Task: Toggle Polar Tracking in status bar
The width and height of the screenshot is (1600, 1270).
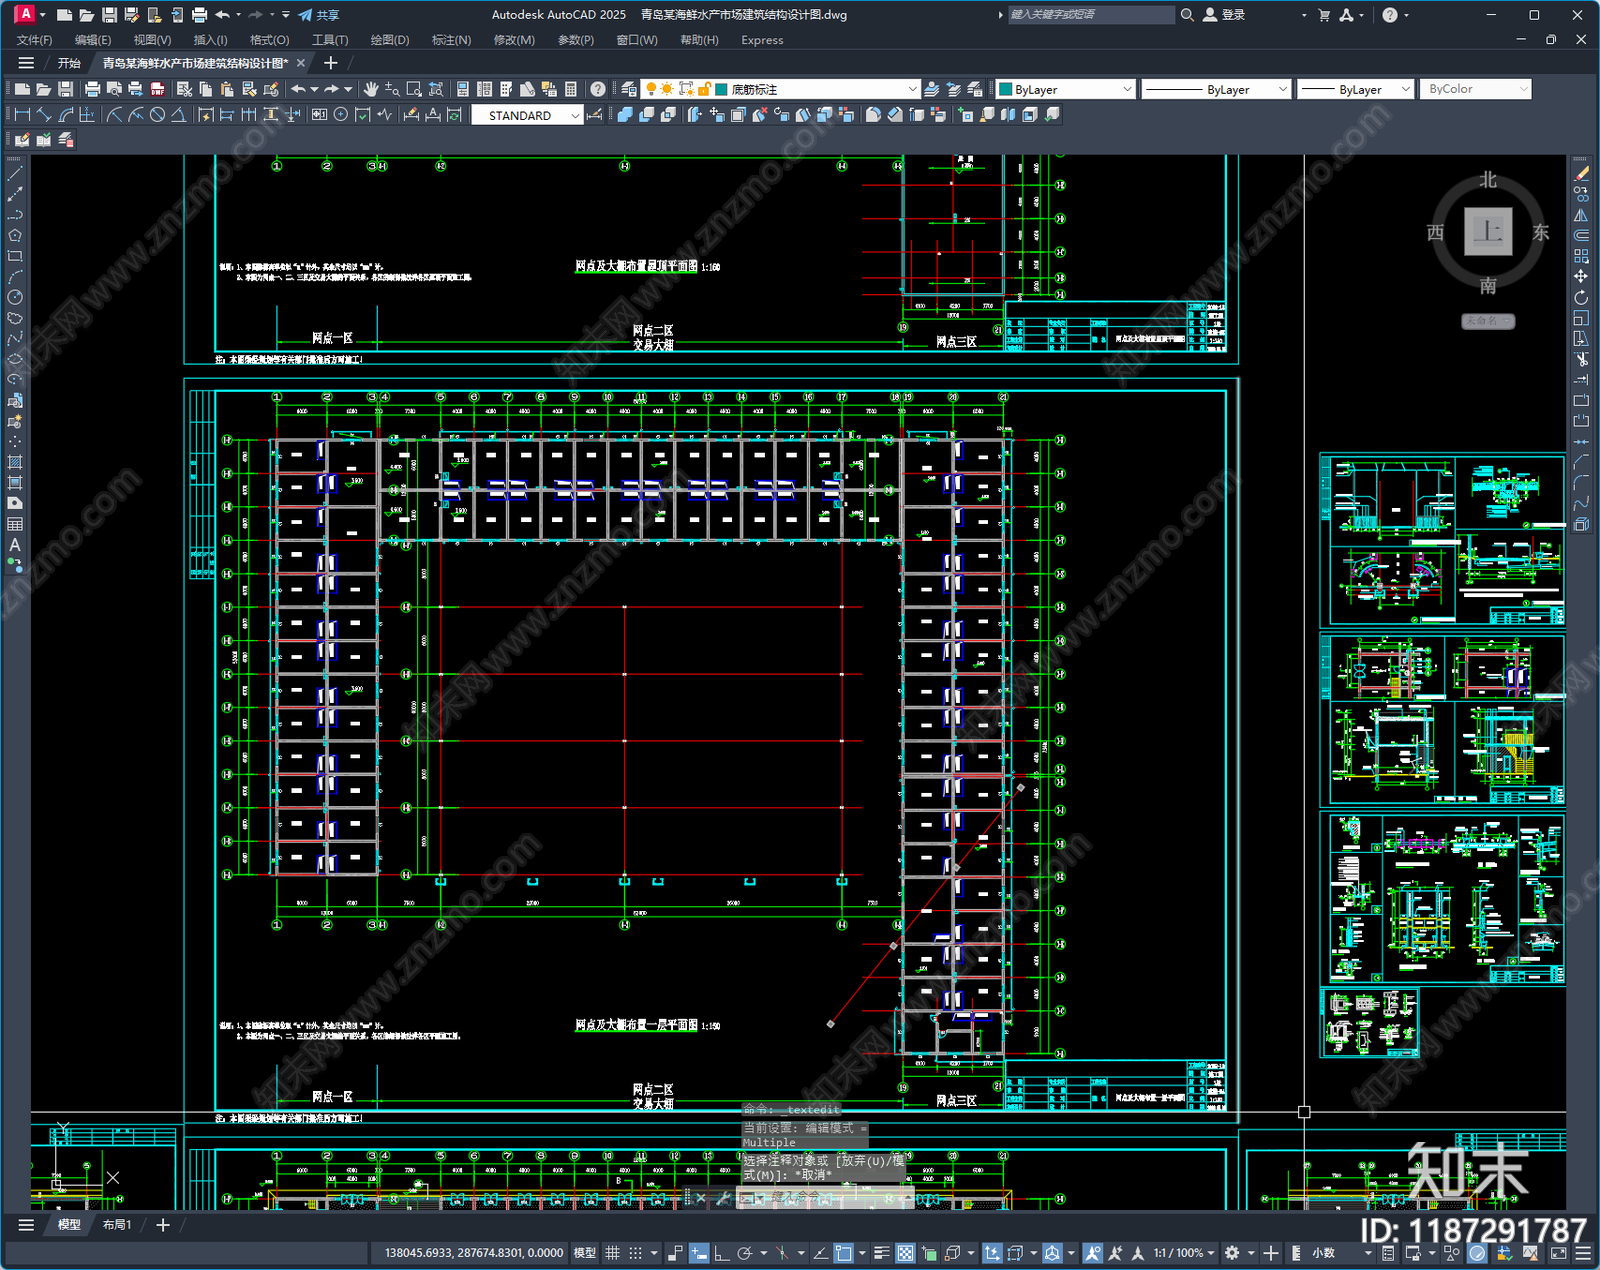Action: pyautogui.click(x=744, y=1253)
